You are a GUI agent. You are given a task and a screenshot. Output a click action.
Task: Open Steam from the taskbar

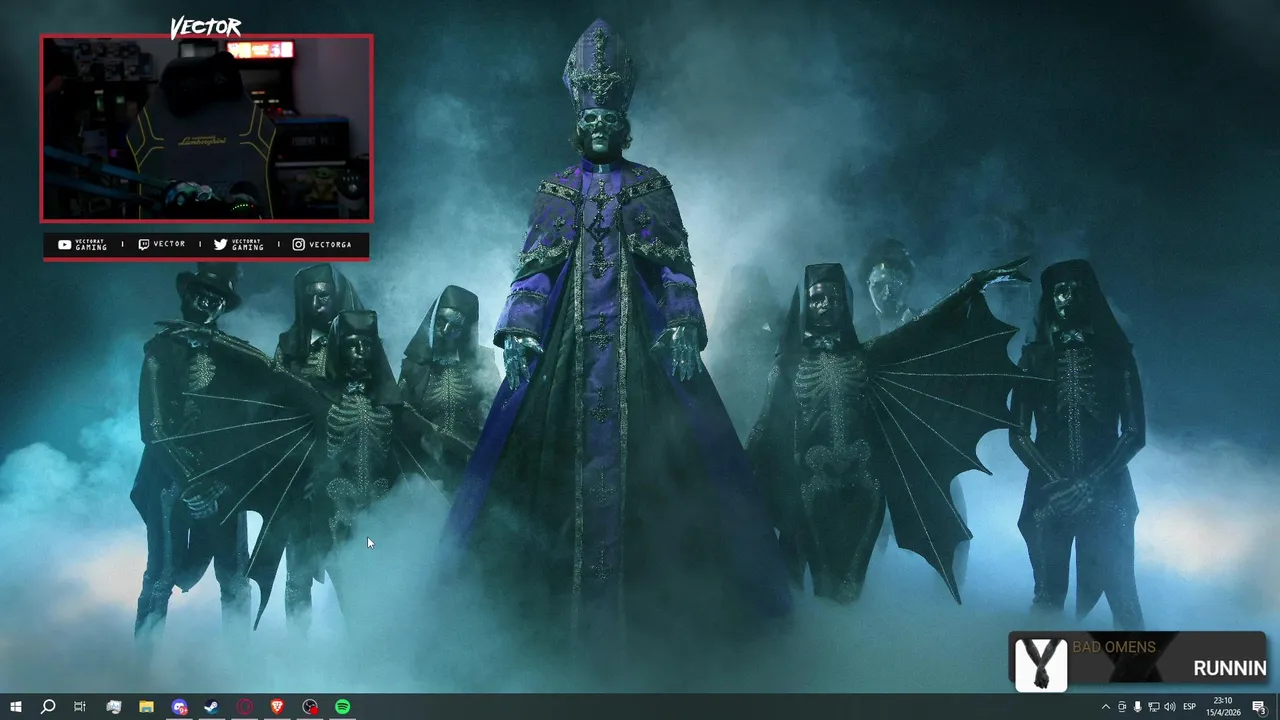click(211, 707)
